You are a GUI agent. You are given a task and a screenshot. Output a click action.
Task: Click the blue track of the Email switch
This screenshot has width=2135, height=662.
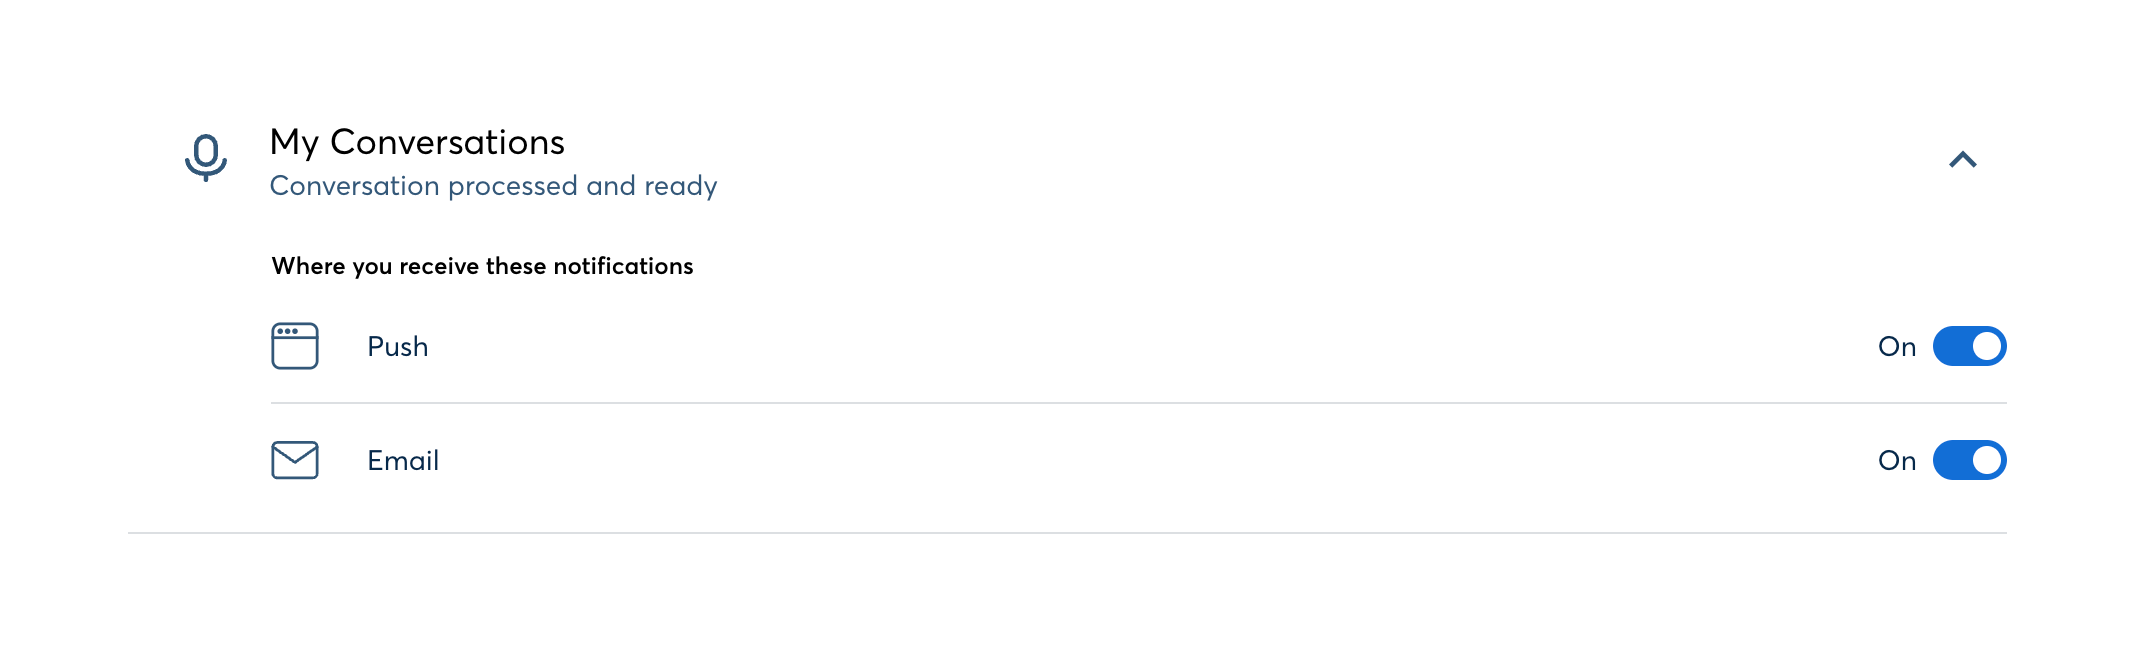[1951, 460]
